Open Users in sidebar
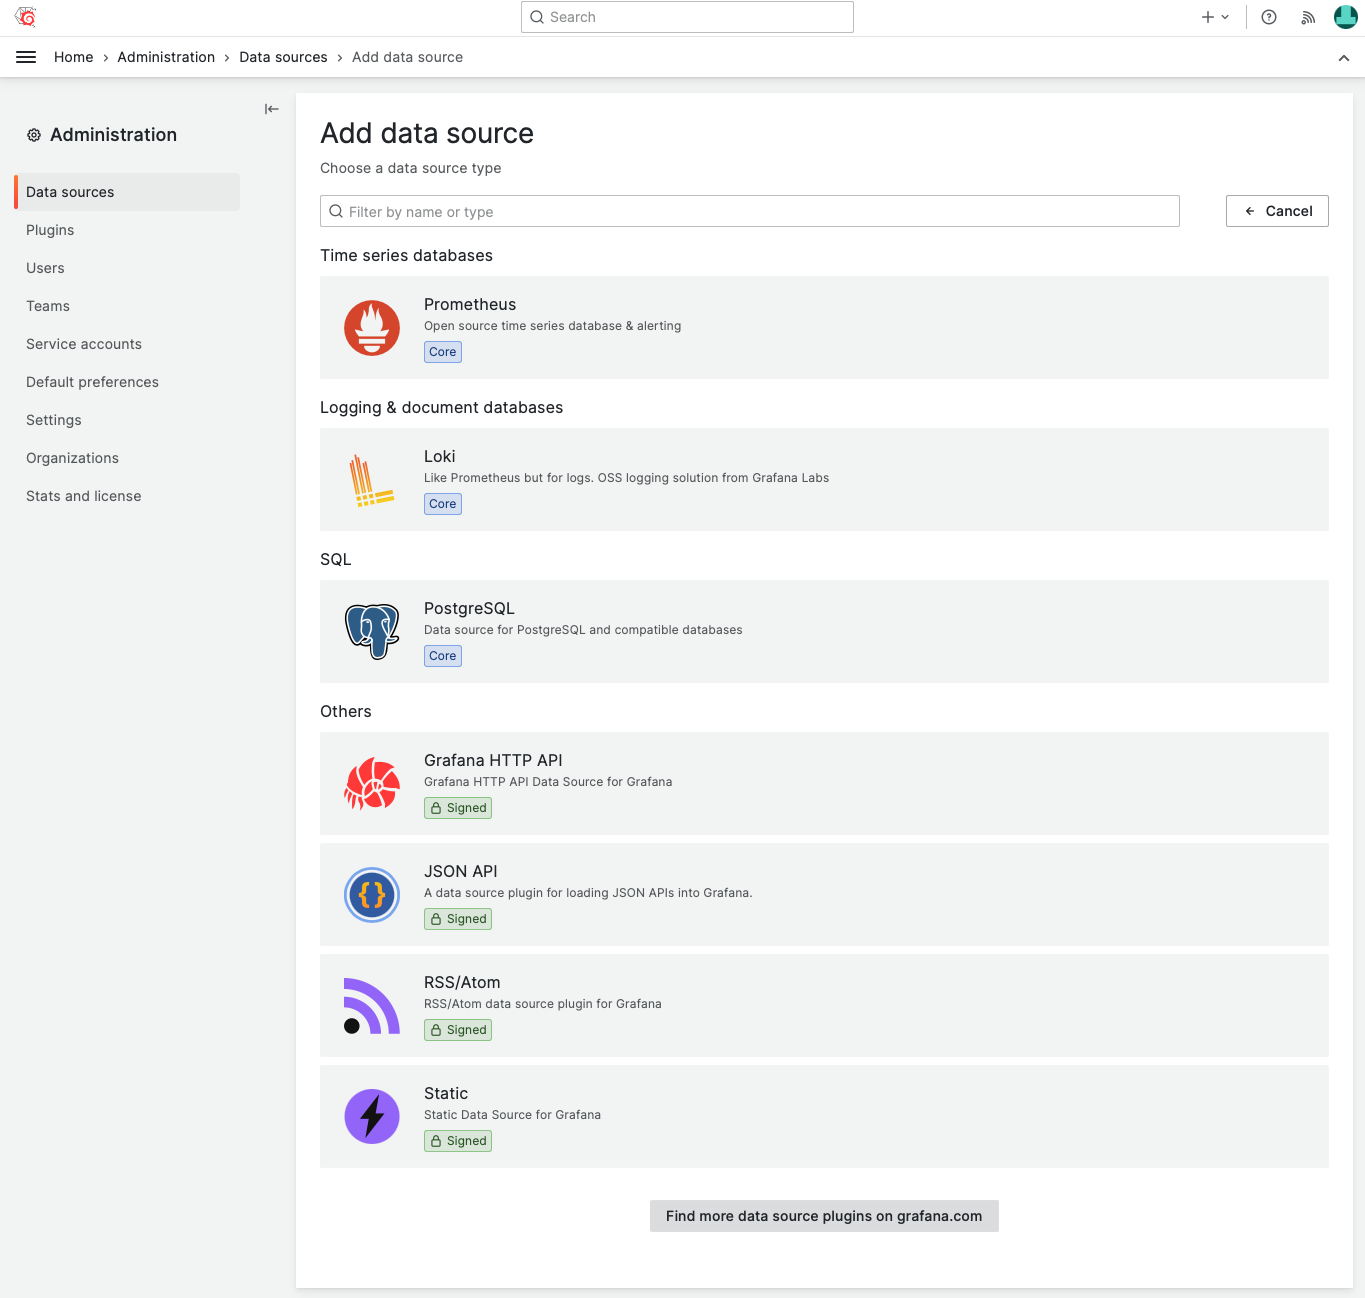This screenshot has height=1298, width=1365. tap(45, 268)
